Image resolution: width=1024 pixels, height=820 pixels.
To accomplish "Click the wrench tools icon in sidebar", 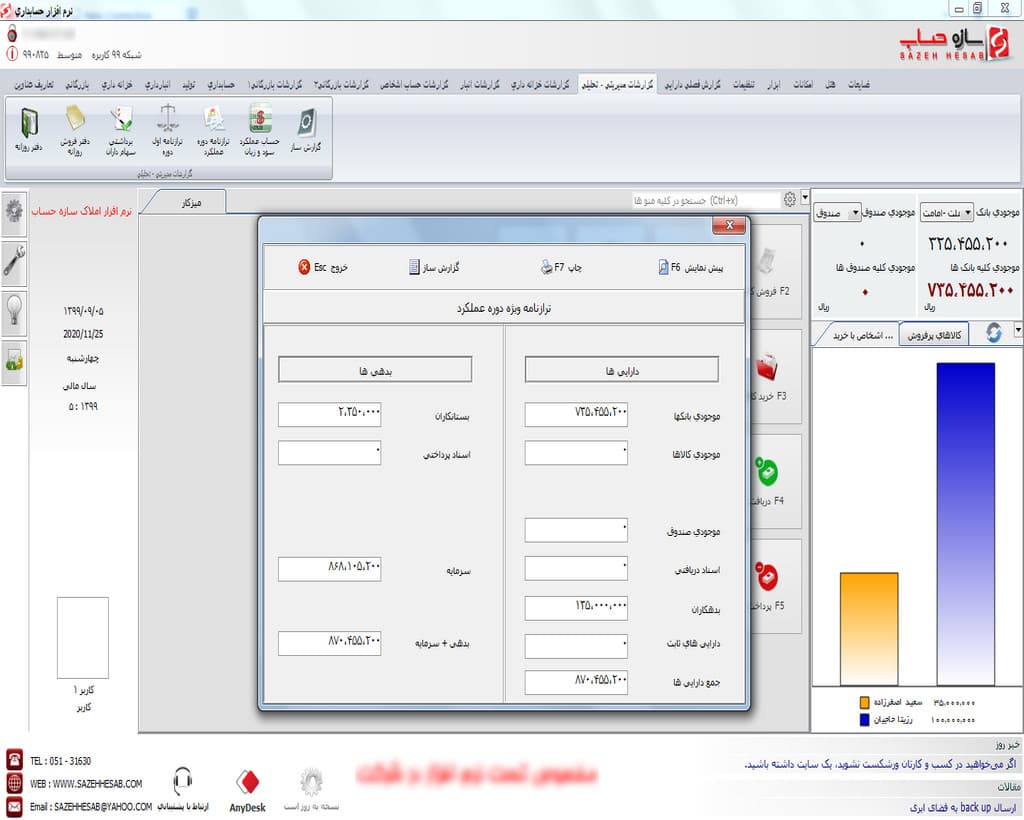I will coord(14,263).
